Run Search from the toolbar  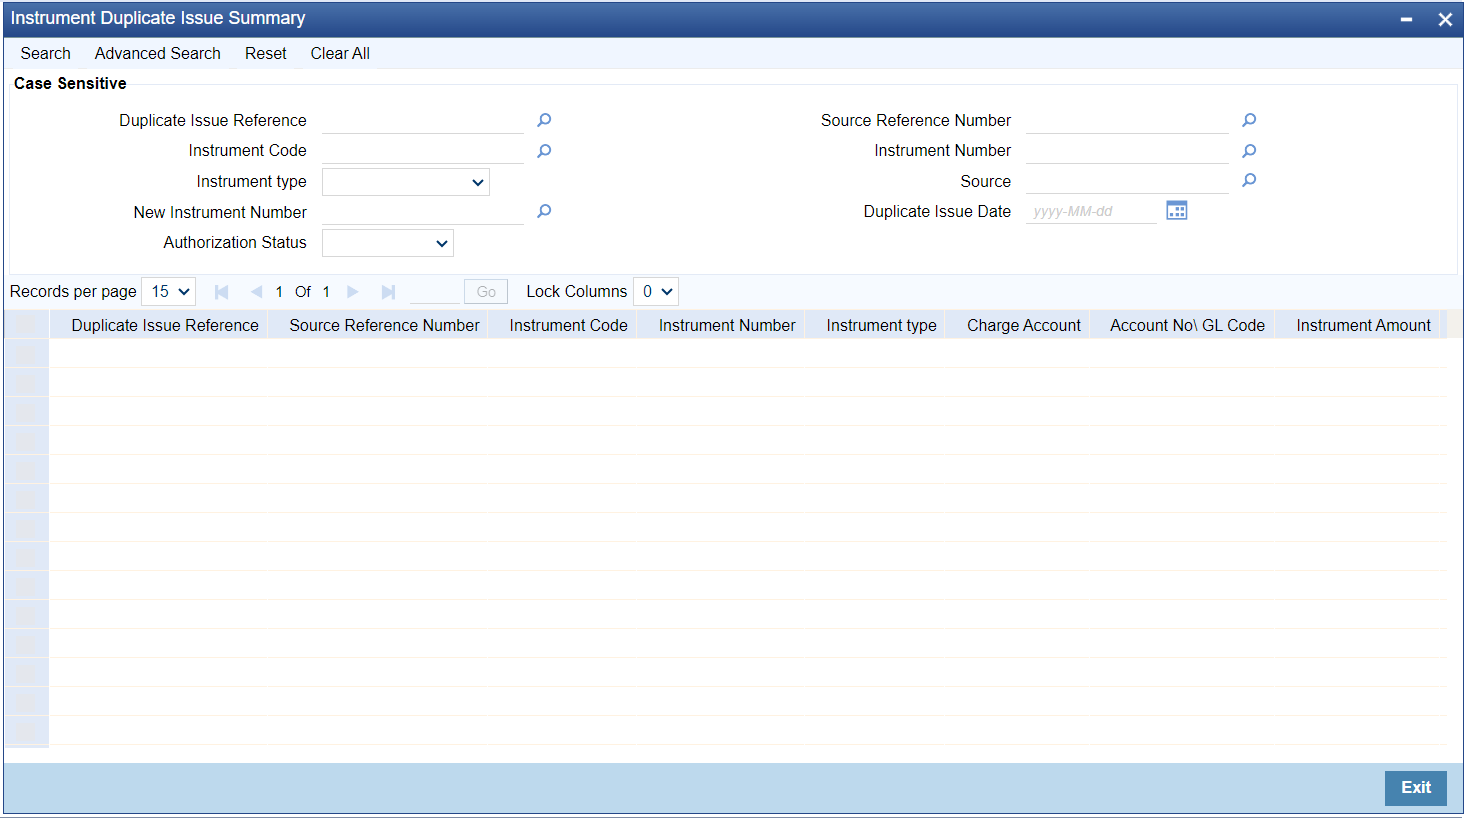click(x=46, y=54)
